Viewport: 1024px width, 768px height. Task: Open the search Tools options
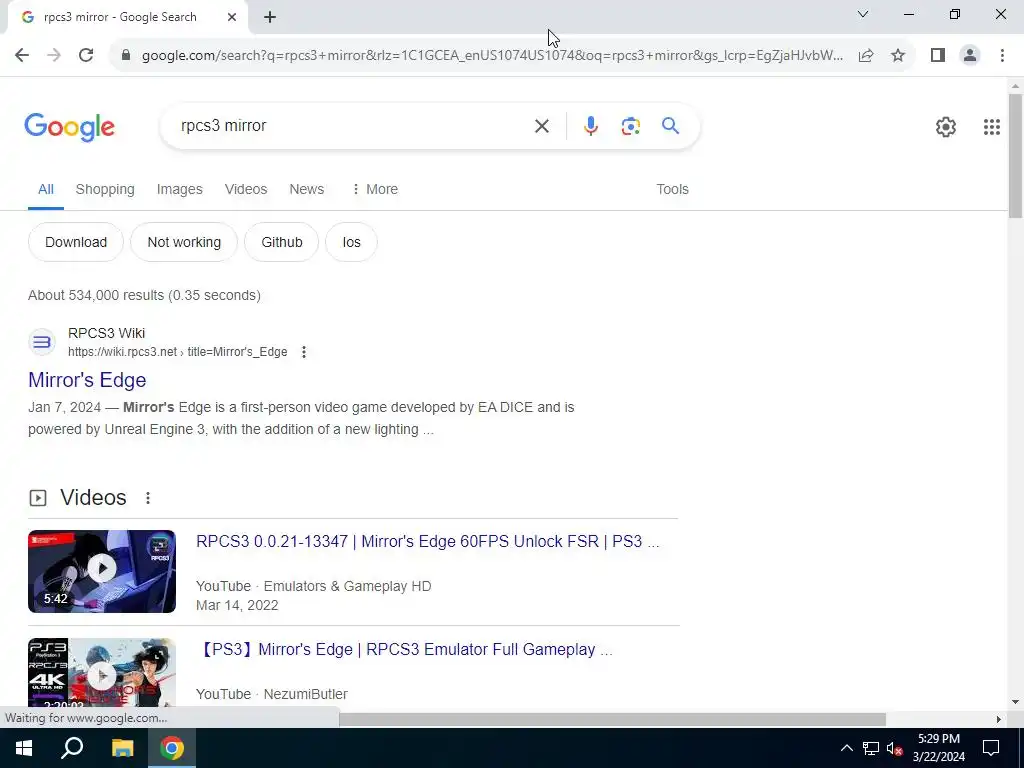click(x=672, y=189)
